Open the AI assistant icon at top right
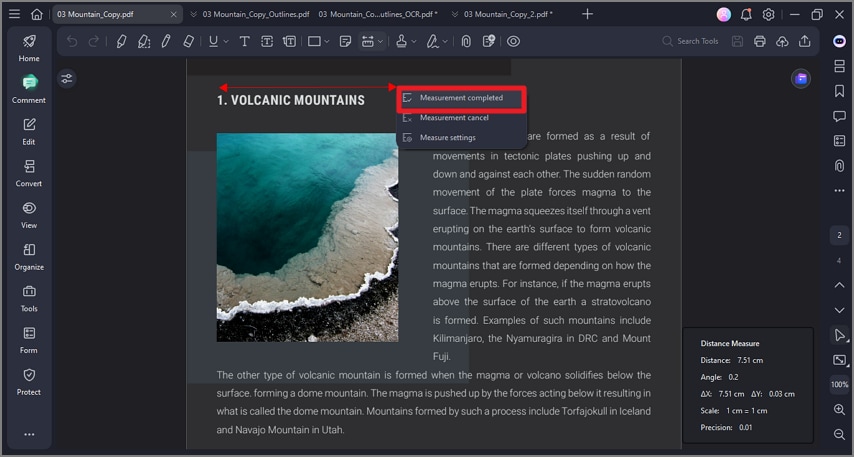Viewport: 854px width, 457px height. (x=839, y=41)
